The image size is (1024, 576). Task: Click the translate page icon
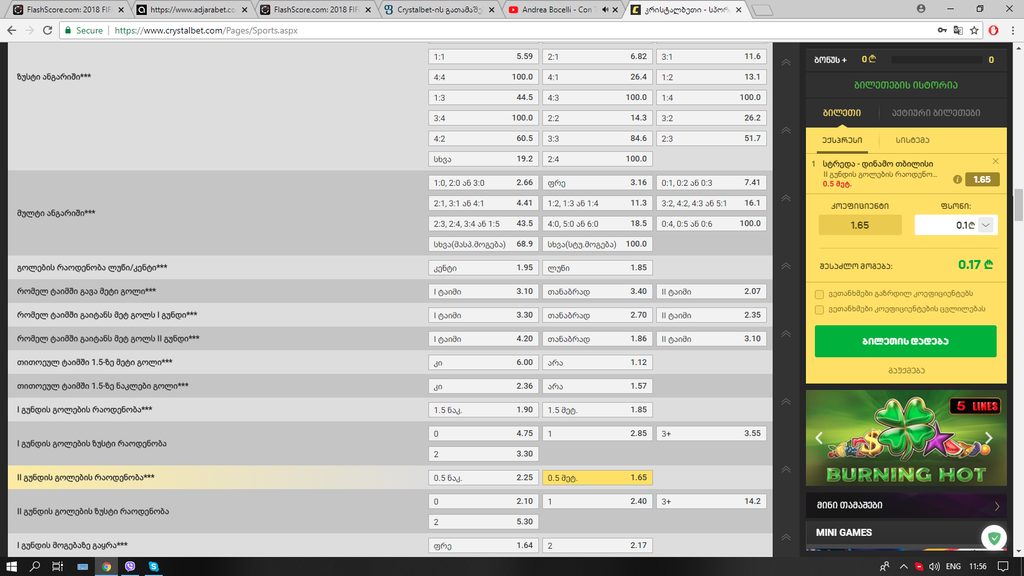pyautogui.click(x=958, y=30)
